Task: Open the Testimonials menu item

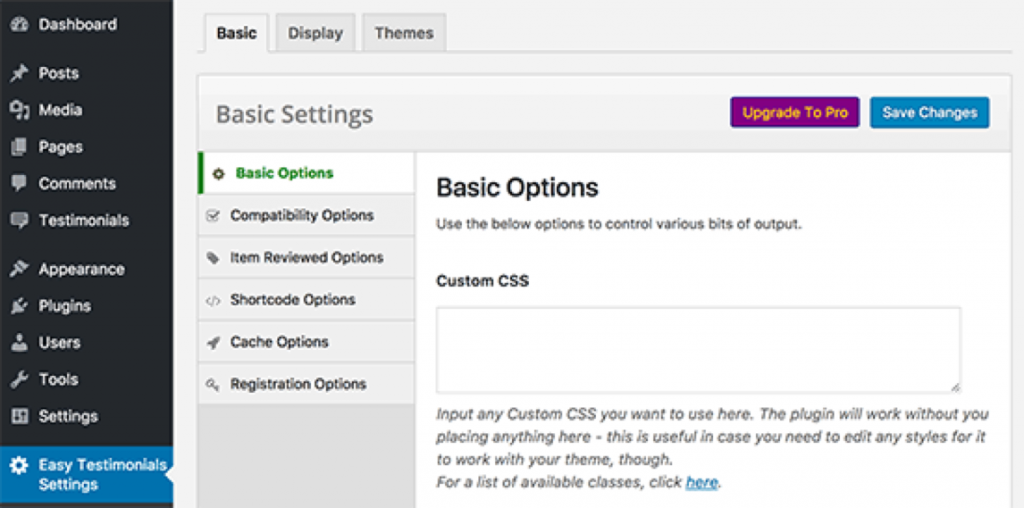Action: (x=86, y=221)
